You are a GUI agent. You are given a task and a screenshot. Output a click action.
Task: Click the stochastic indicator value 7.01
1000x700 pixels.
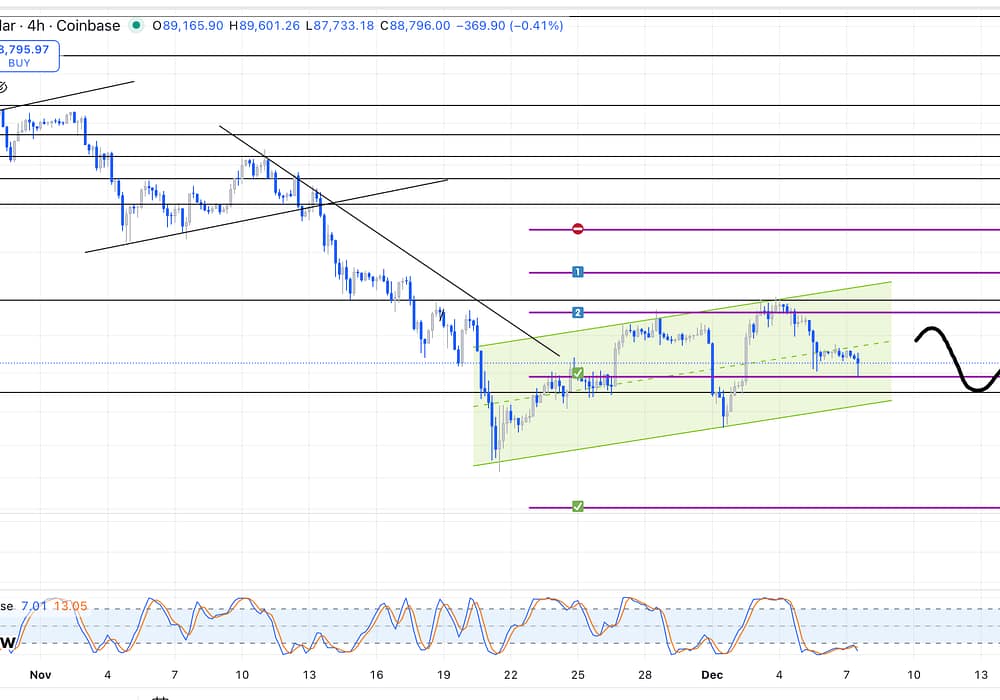click(x=33, y=606)
